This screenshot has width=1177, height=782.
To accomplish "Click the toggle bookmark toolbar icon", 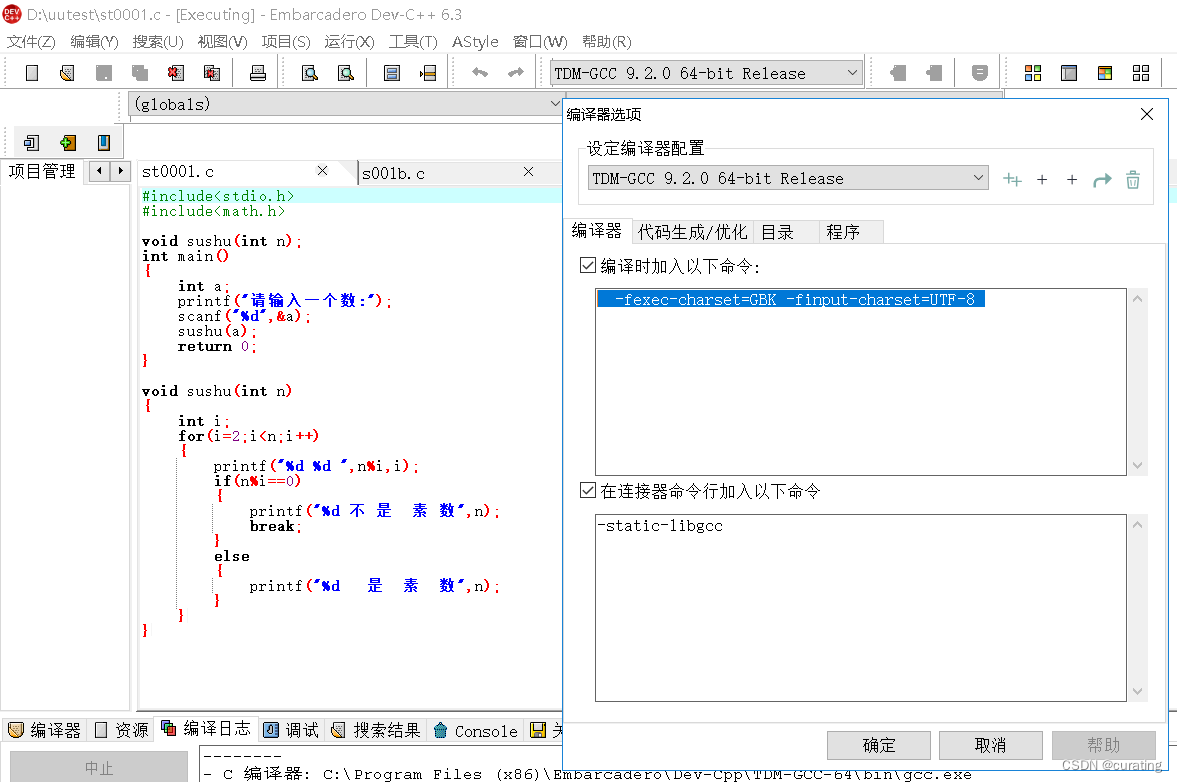I will point(392,73).
